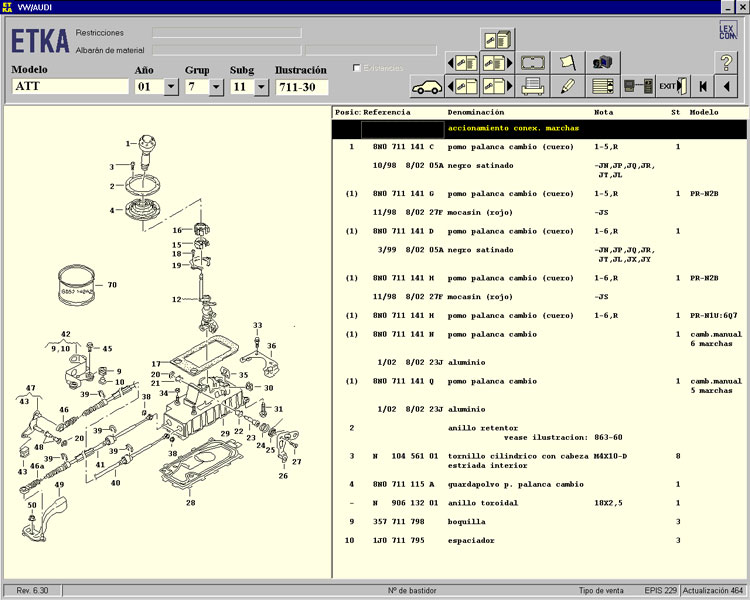Go to previous illustration page with text
The image size is (750, 600).
pyautogui.click(x=462, y=63)
